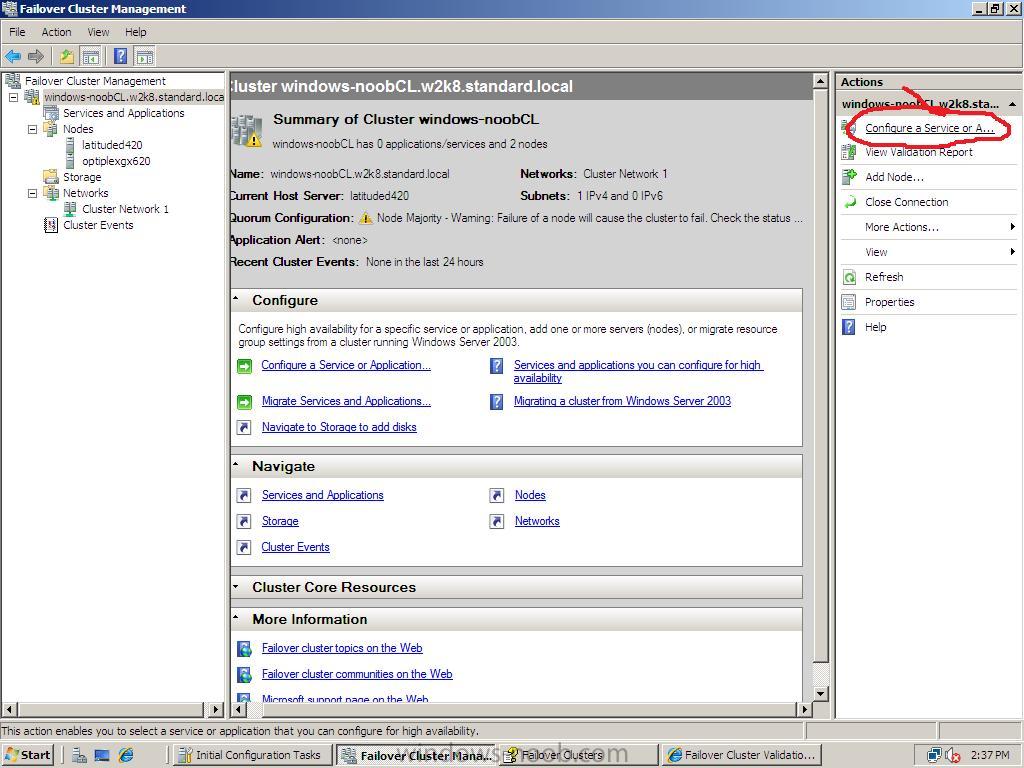Expand the View submenu in Actions pane
This screenshot has width=1024, height=768.
tap(1012, 251)
